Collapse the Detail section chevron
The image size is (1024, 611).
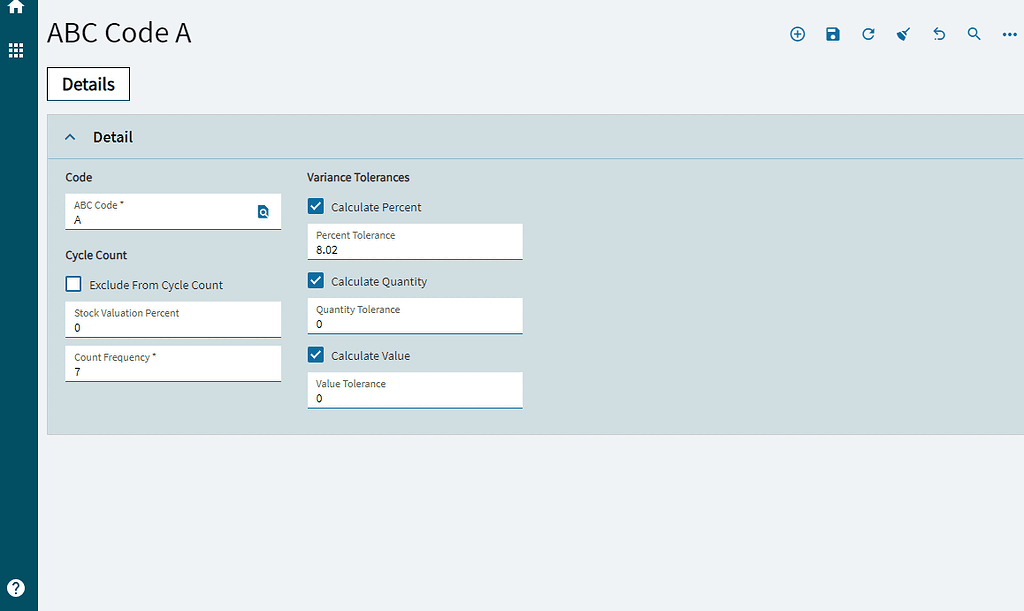click(69, 137)
